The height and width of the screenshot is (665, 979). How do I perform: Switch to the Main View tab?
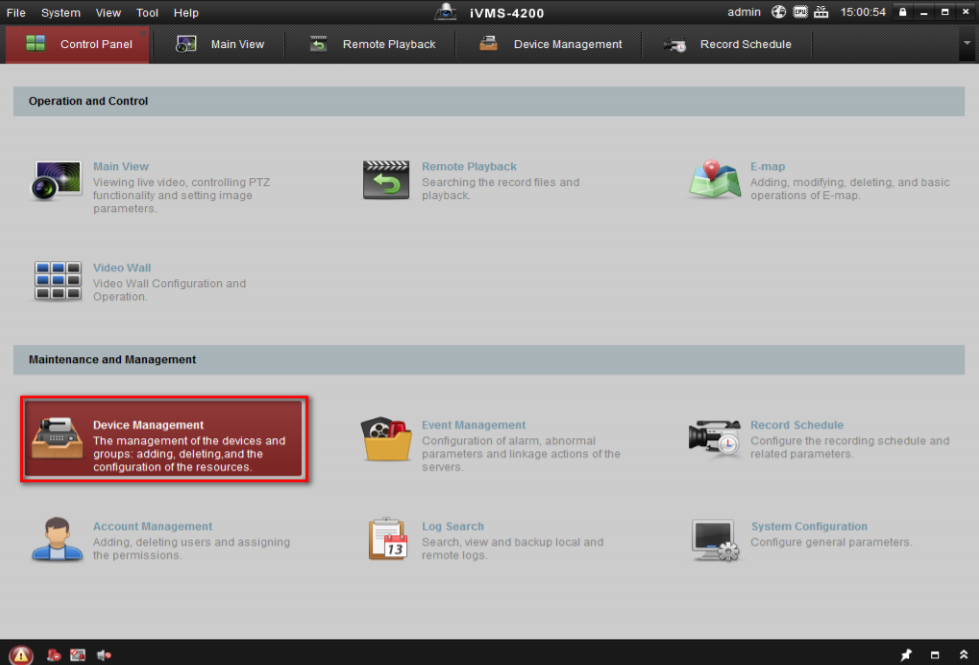[x=220, y=44]
